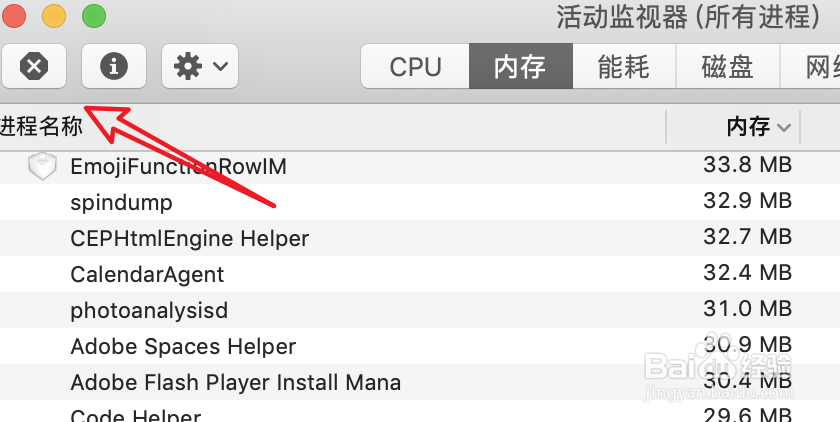This screenshot has width=840, height=422.
Task: Open the 磁盘 tab
Action: (x=726, y=67)
